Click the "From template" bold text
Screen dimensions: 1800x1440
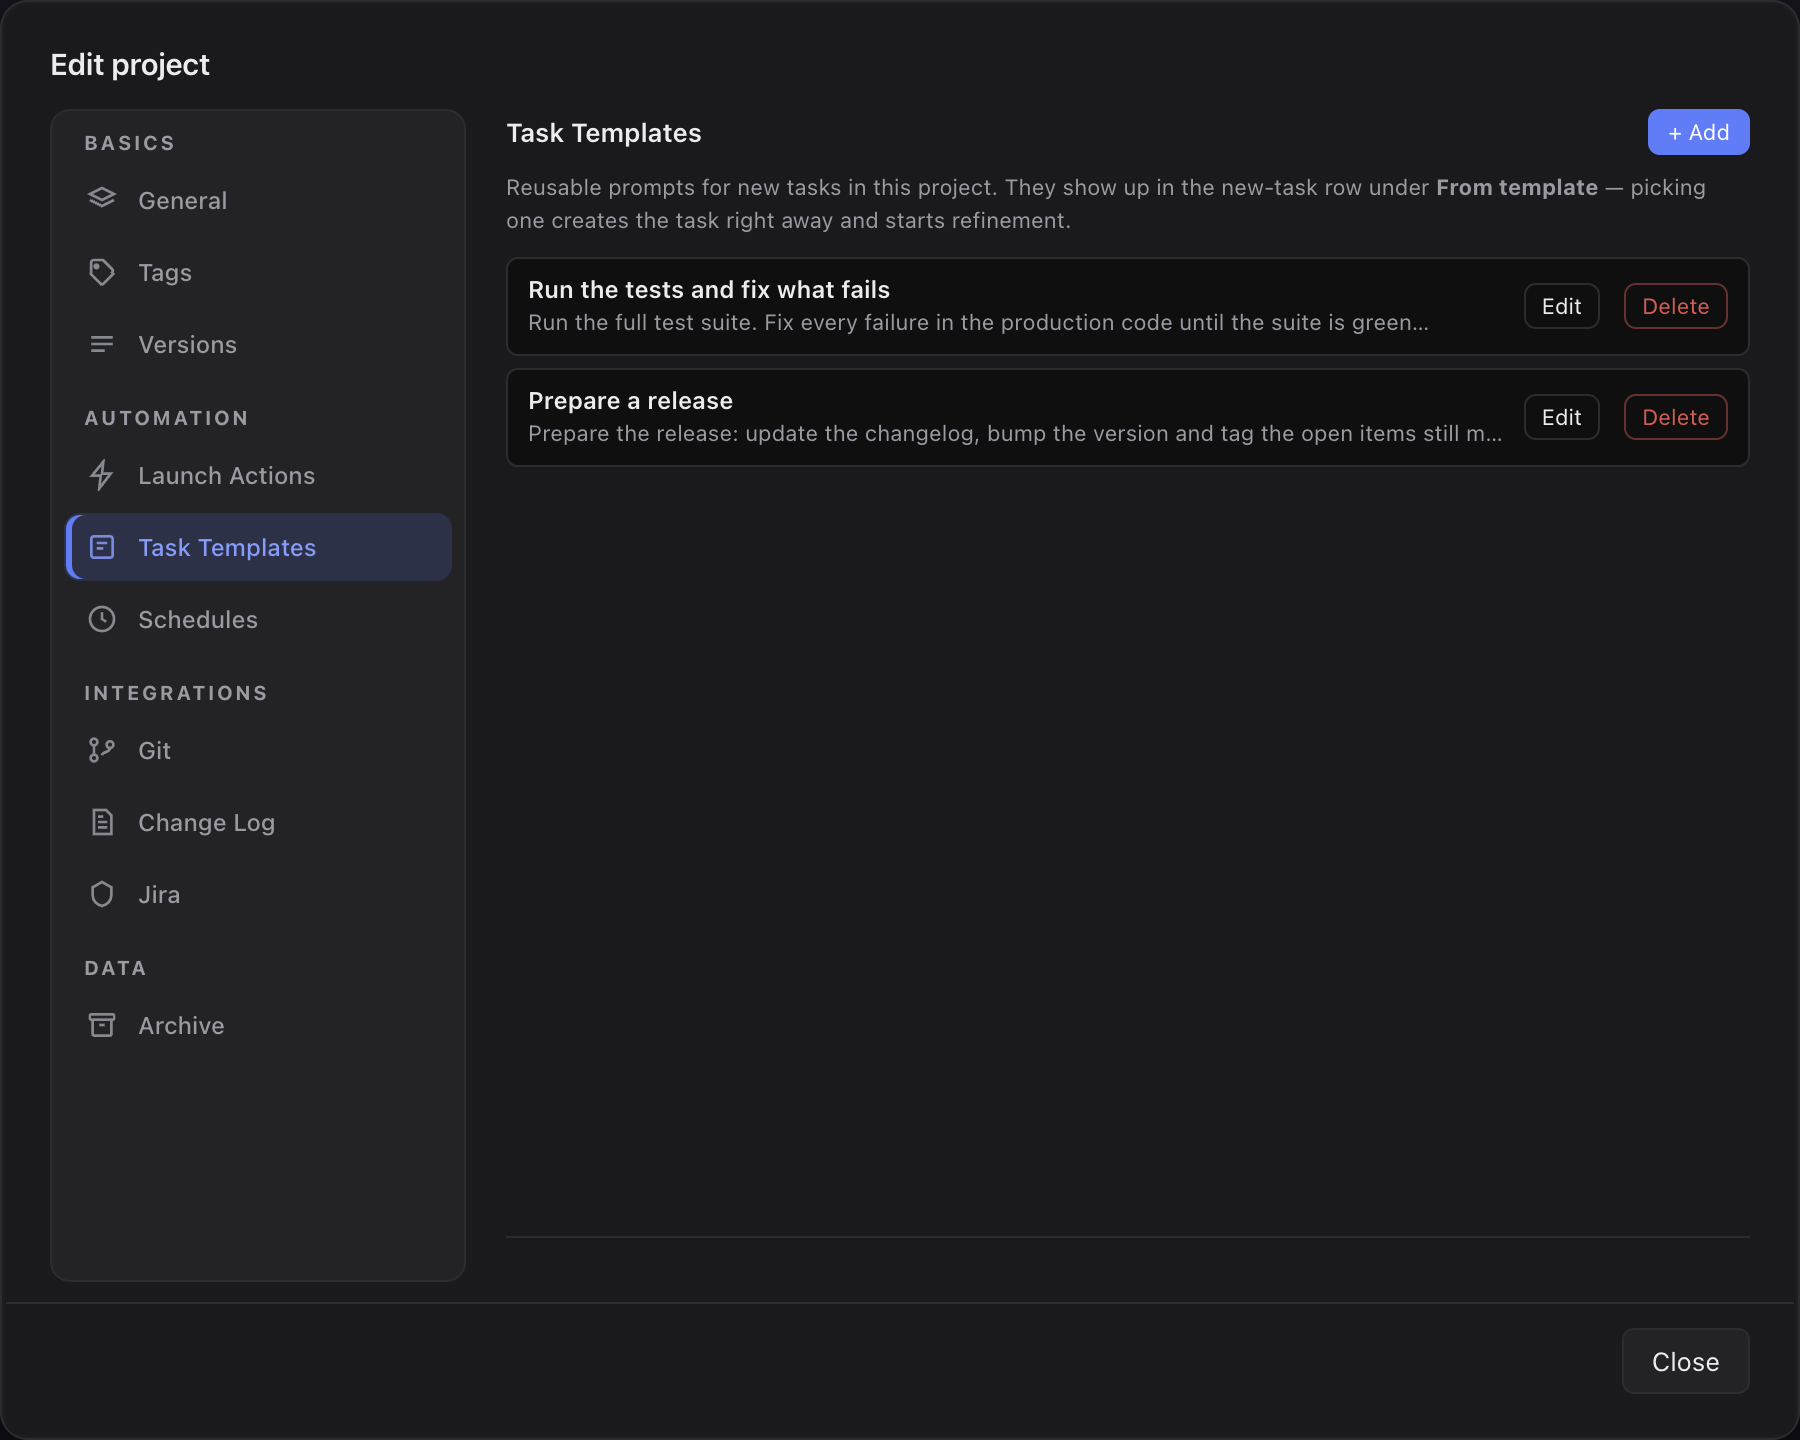[1516, 187]
